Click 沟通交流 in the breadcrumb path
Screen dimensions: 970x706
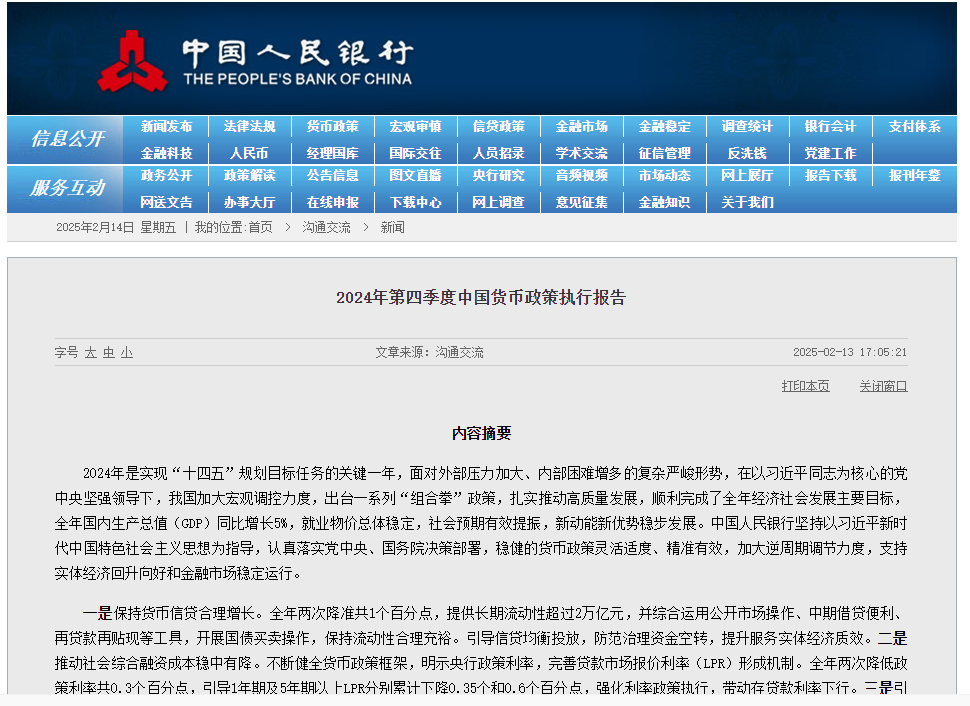(326, 228)
